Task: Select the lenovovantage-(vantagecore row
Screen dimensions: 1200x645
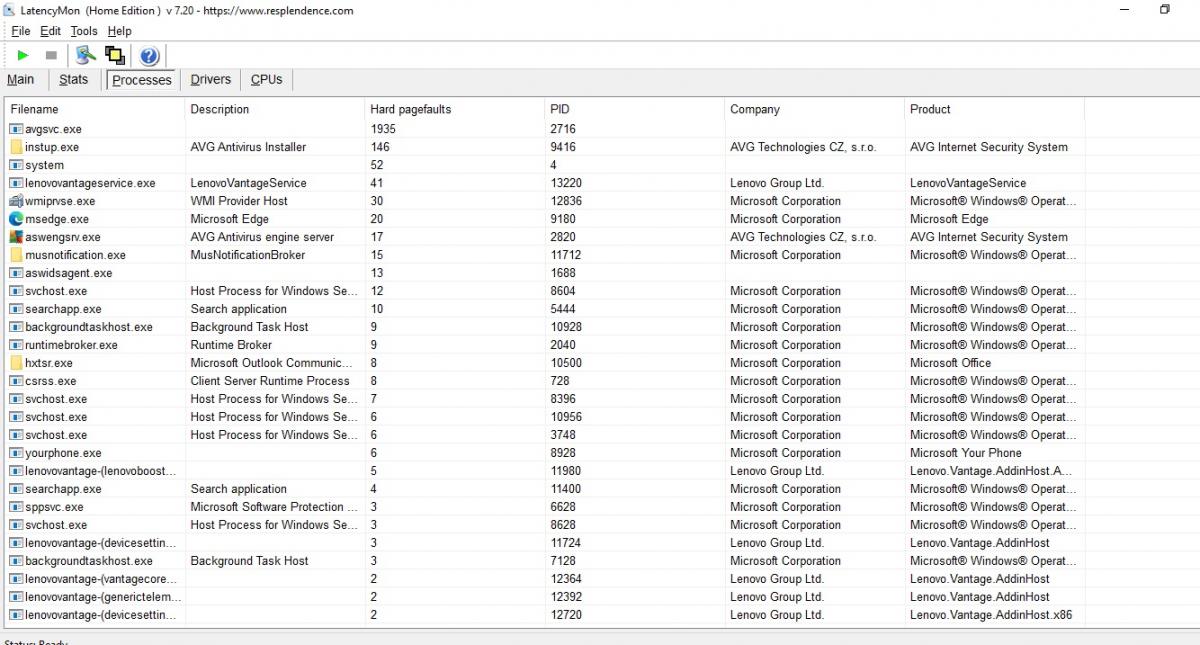Action: [x=545, y=579]
